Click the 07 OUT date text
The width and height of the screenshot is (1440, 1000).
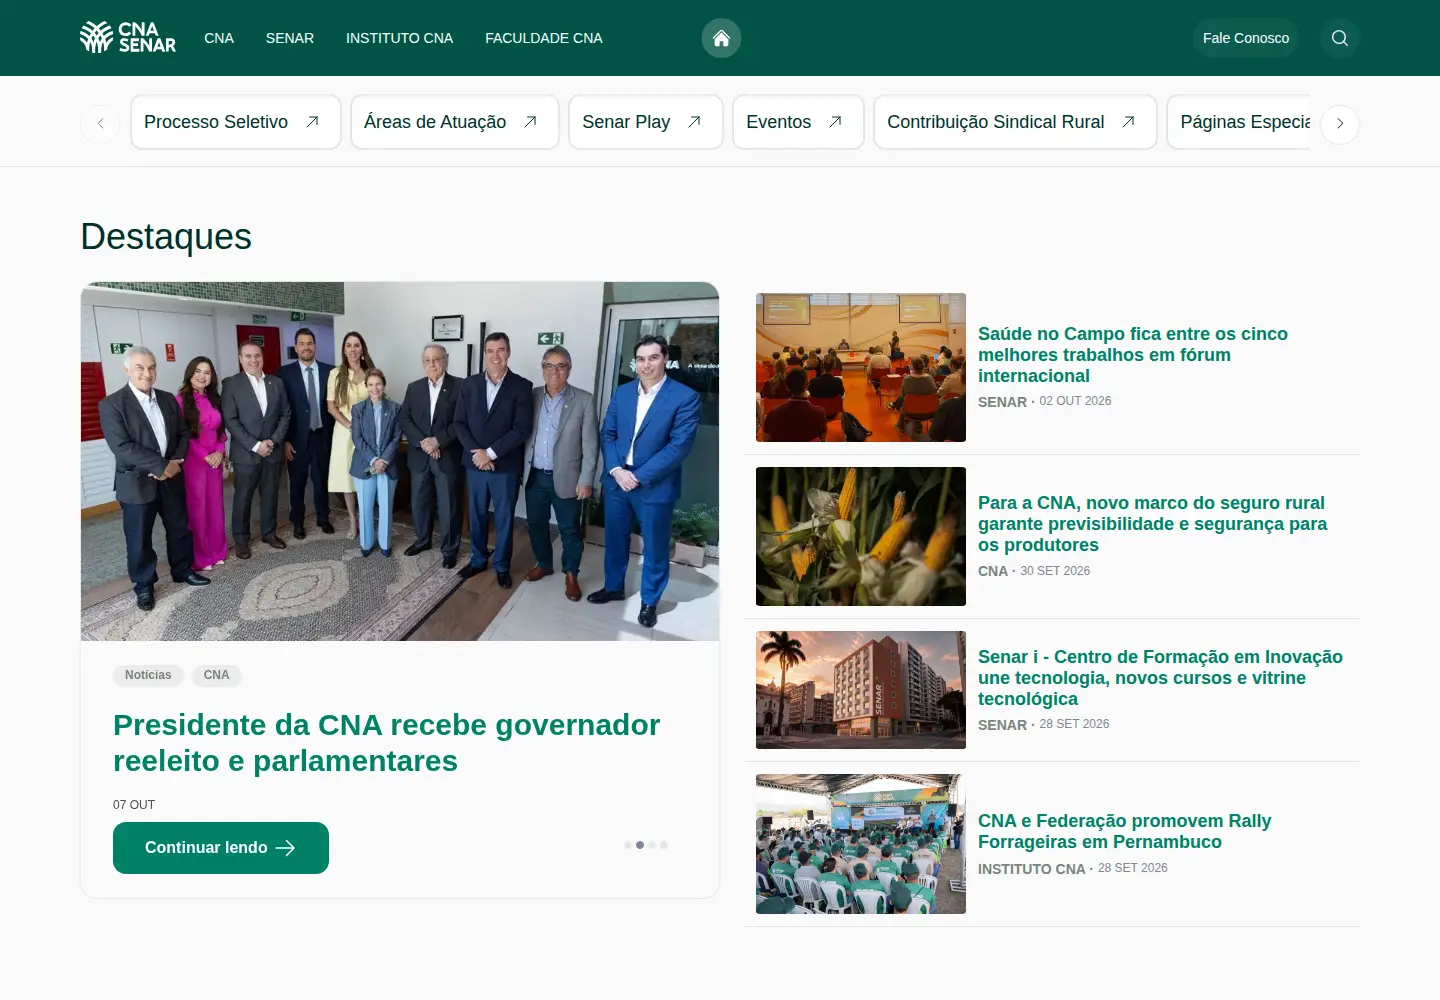(x=134, y=805)
